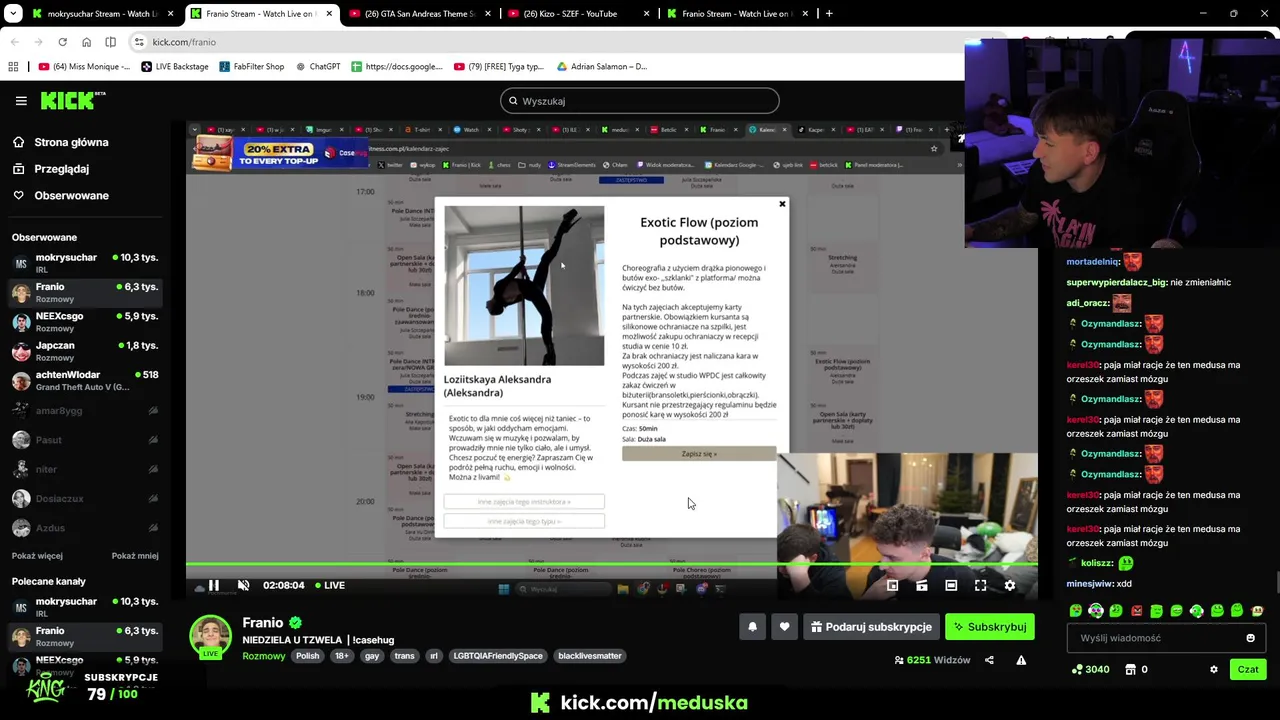This screenshot has height=720, width=1280.
Task: Jump to LIVE position indicator
Action: 330,585
